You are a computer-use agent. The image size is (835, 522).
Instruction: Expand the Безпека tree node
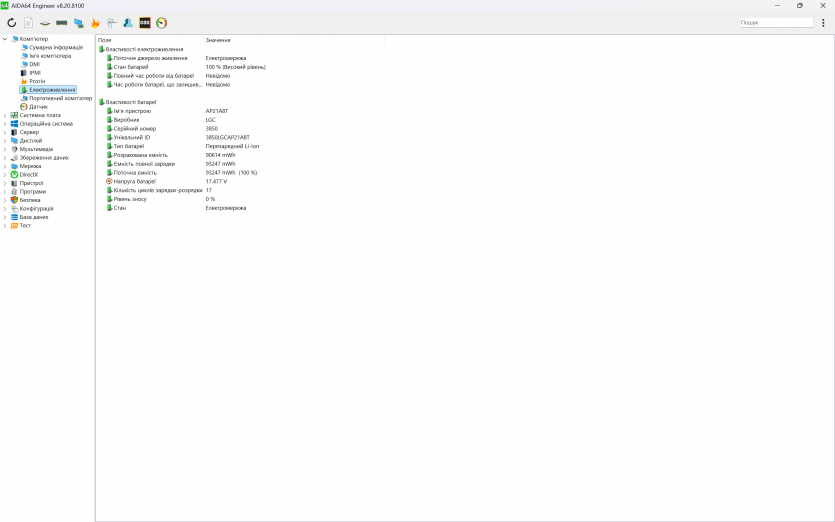(x=5, y=200)
